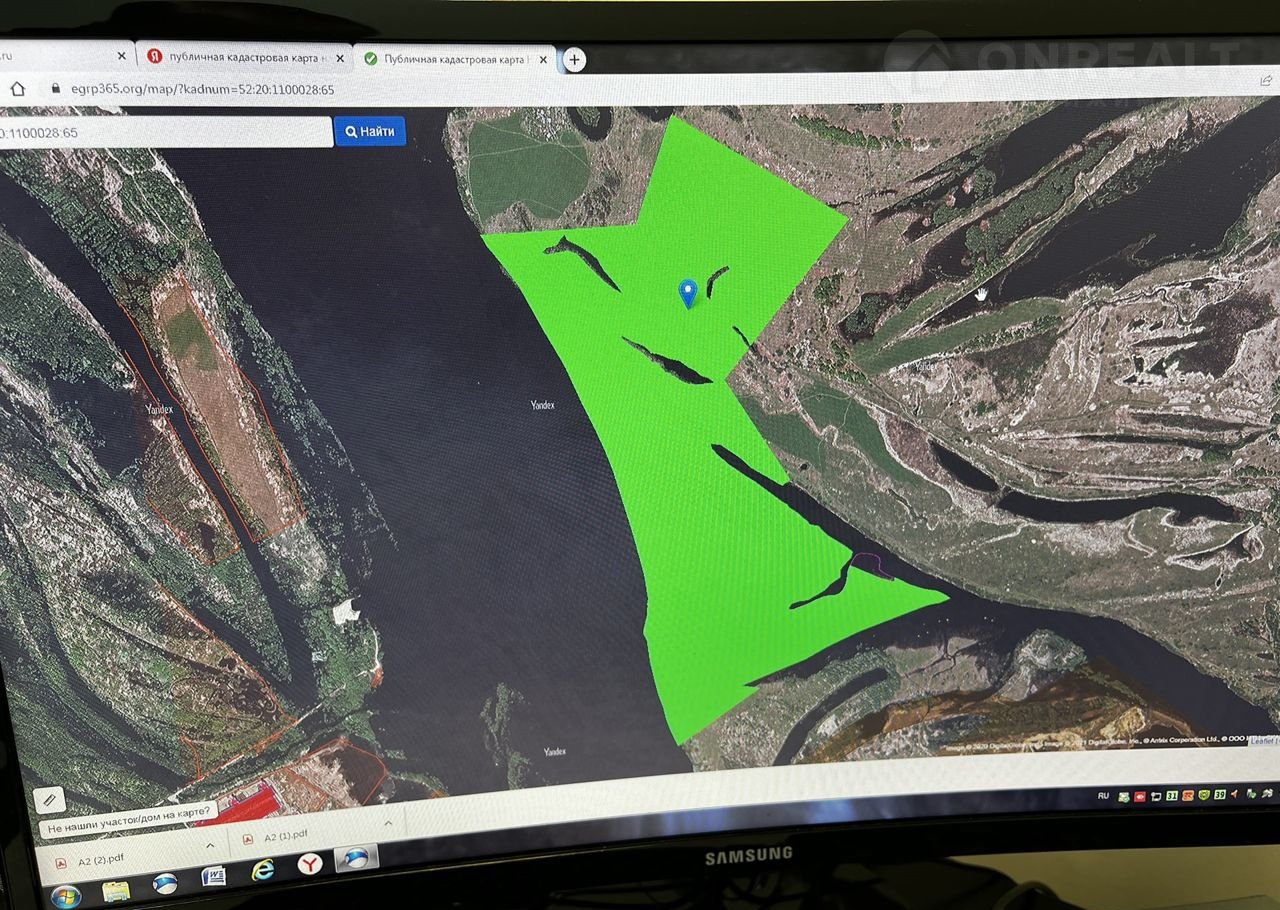Screen dimensions: 1280x910
Task: Click the RU language indicator in tray
Action: click(1103, 796)
